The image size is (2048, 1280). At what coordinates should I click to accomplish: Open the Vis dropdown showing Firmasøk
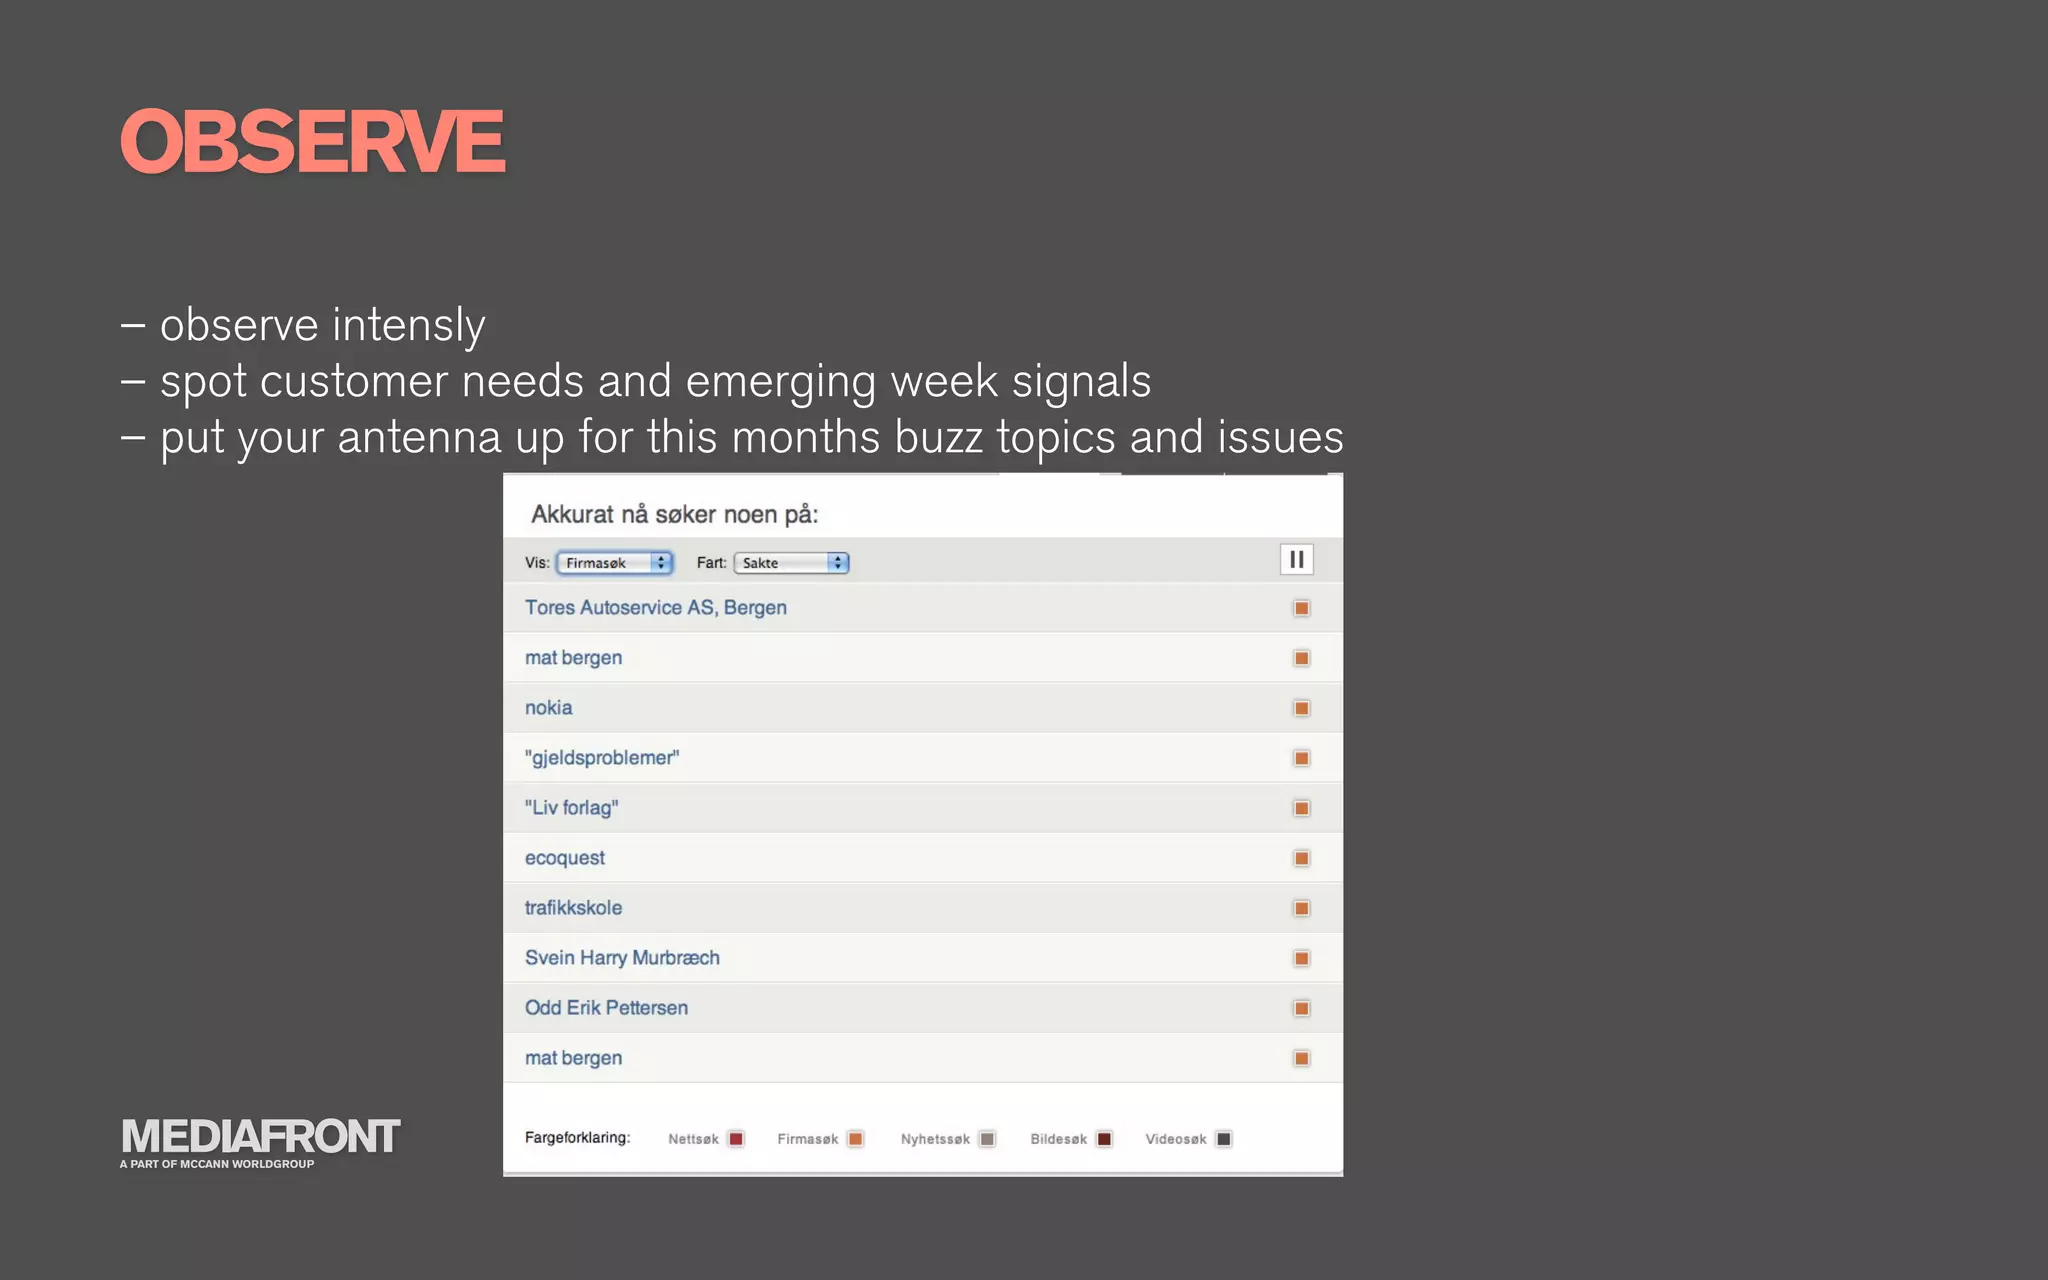tap(614, 563)
